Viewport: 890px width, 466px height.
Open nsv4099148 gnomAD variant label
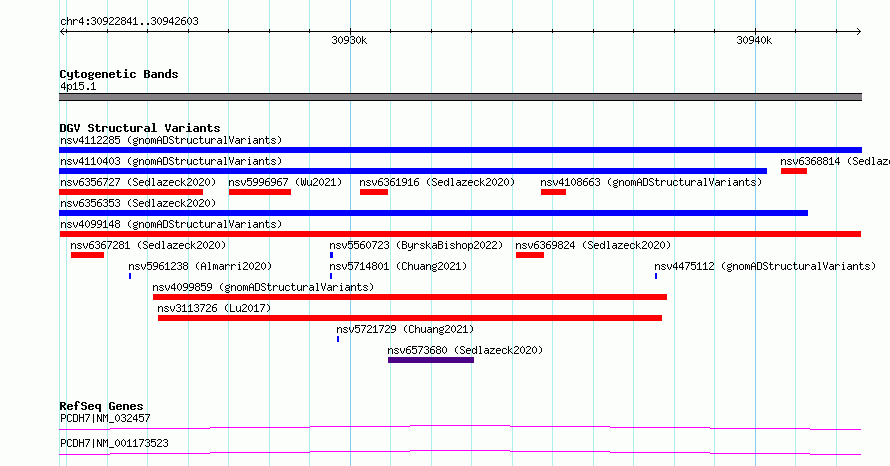171,224
